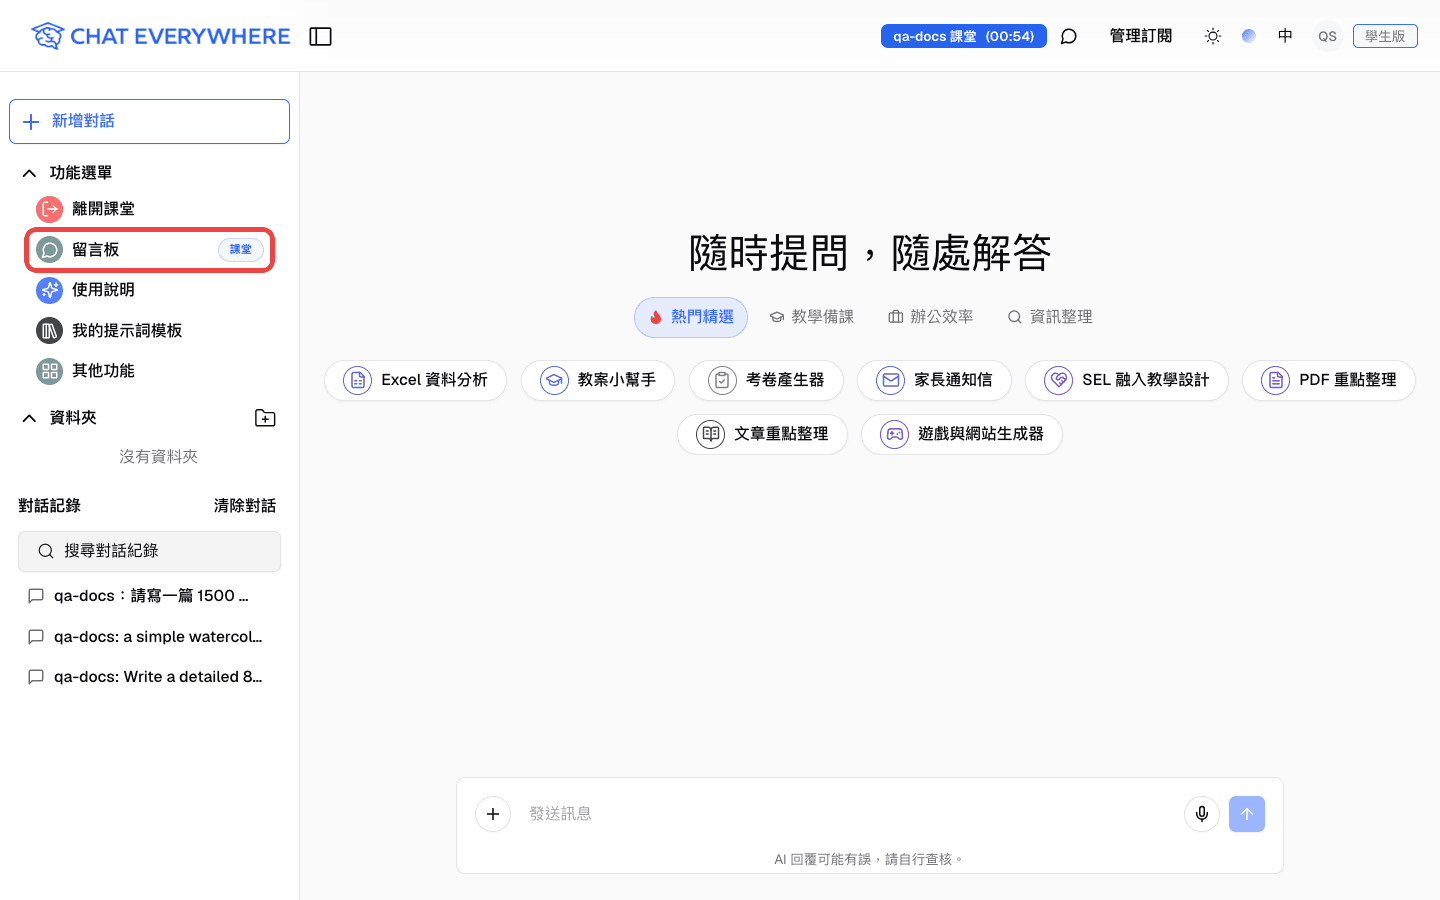Choose 家長通知信 prompt
Viewport: 1440px width, 900px height.
(934, 380)
